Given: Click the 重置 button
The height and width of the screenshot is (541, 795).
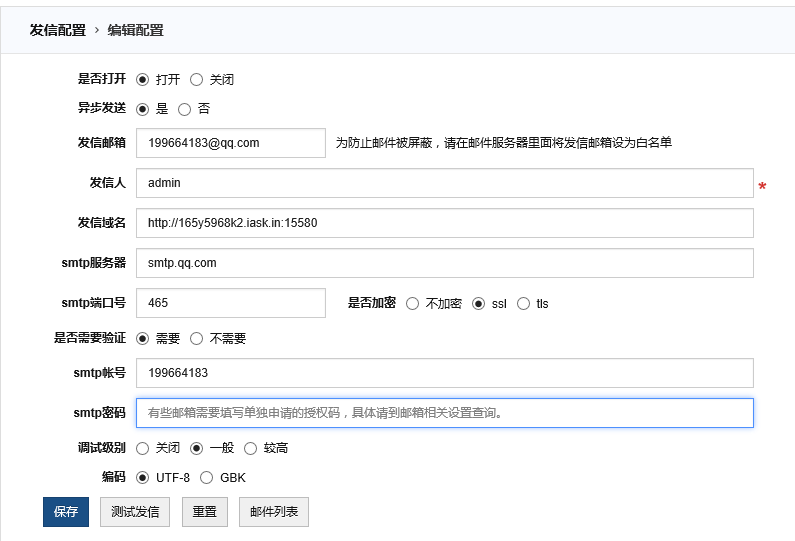Looking at the screenshot, I should click(204, 512).
